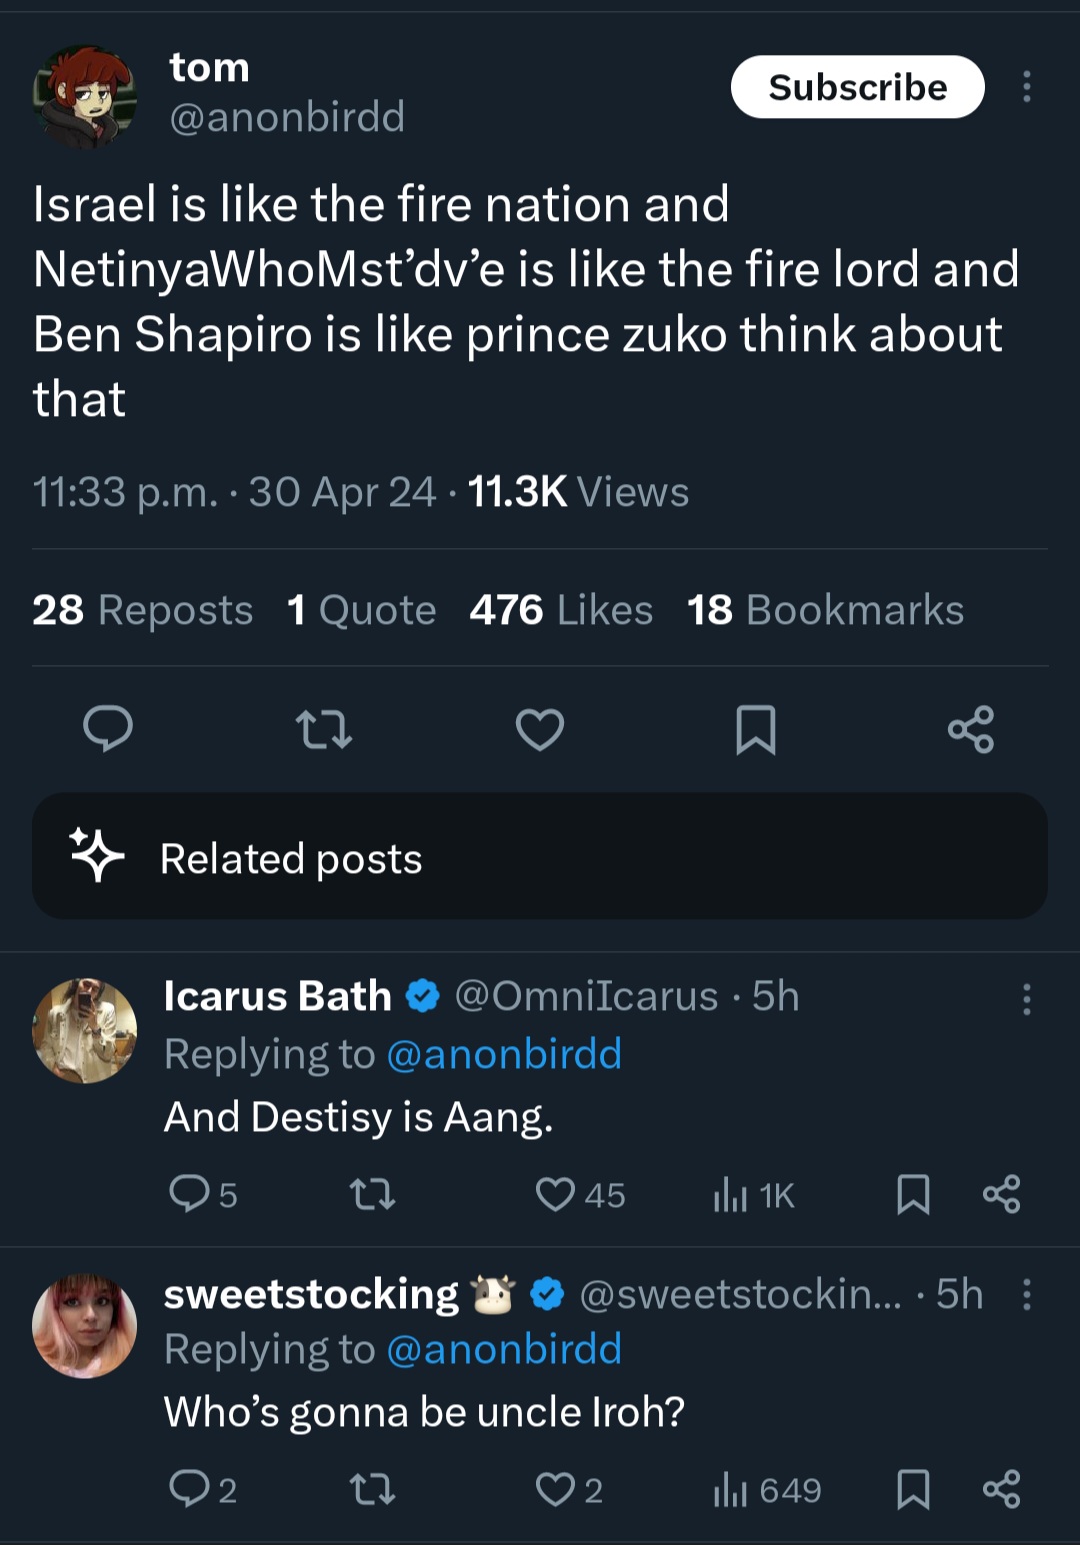Open more options for tom's post
The height and width of the screenshot is (1545, 1080).
click(x=1027, y=87)
